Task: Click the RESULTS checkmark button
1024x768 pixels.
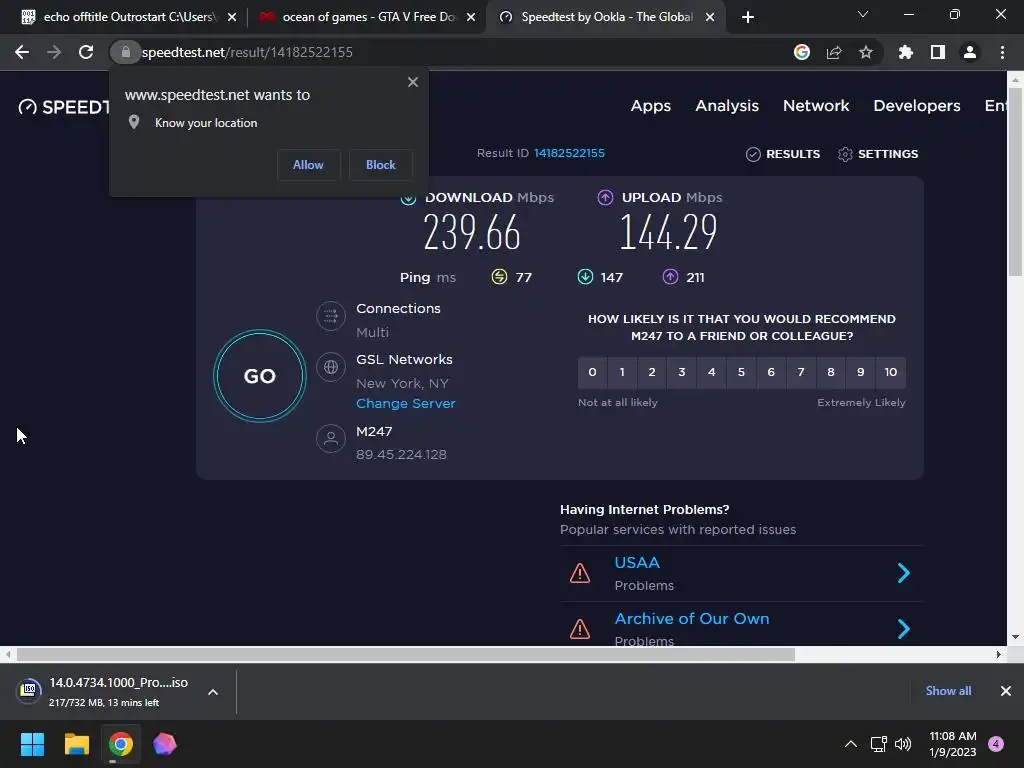Action: [x=783, y=154]
